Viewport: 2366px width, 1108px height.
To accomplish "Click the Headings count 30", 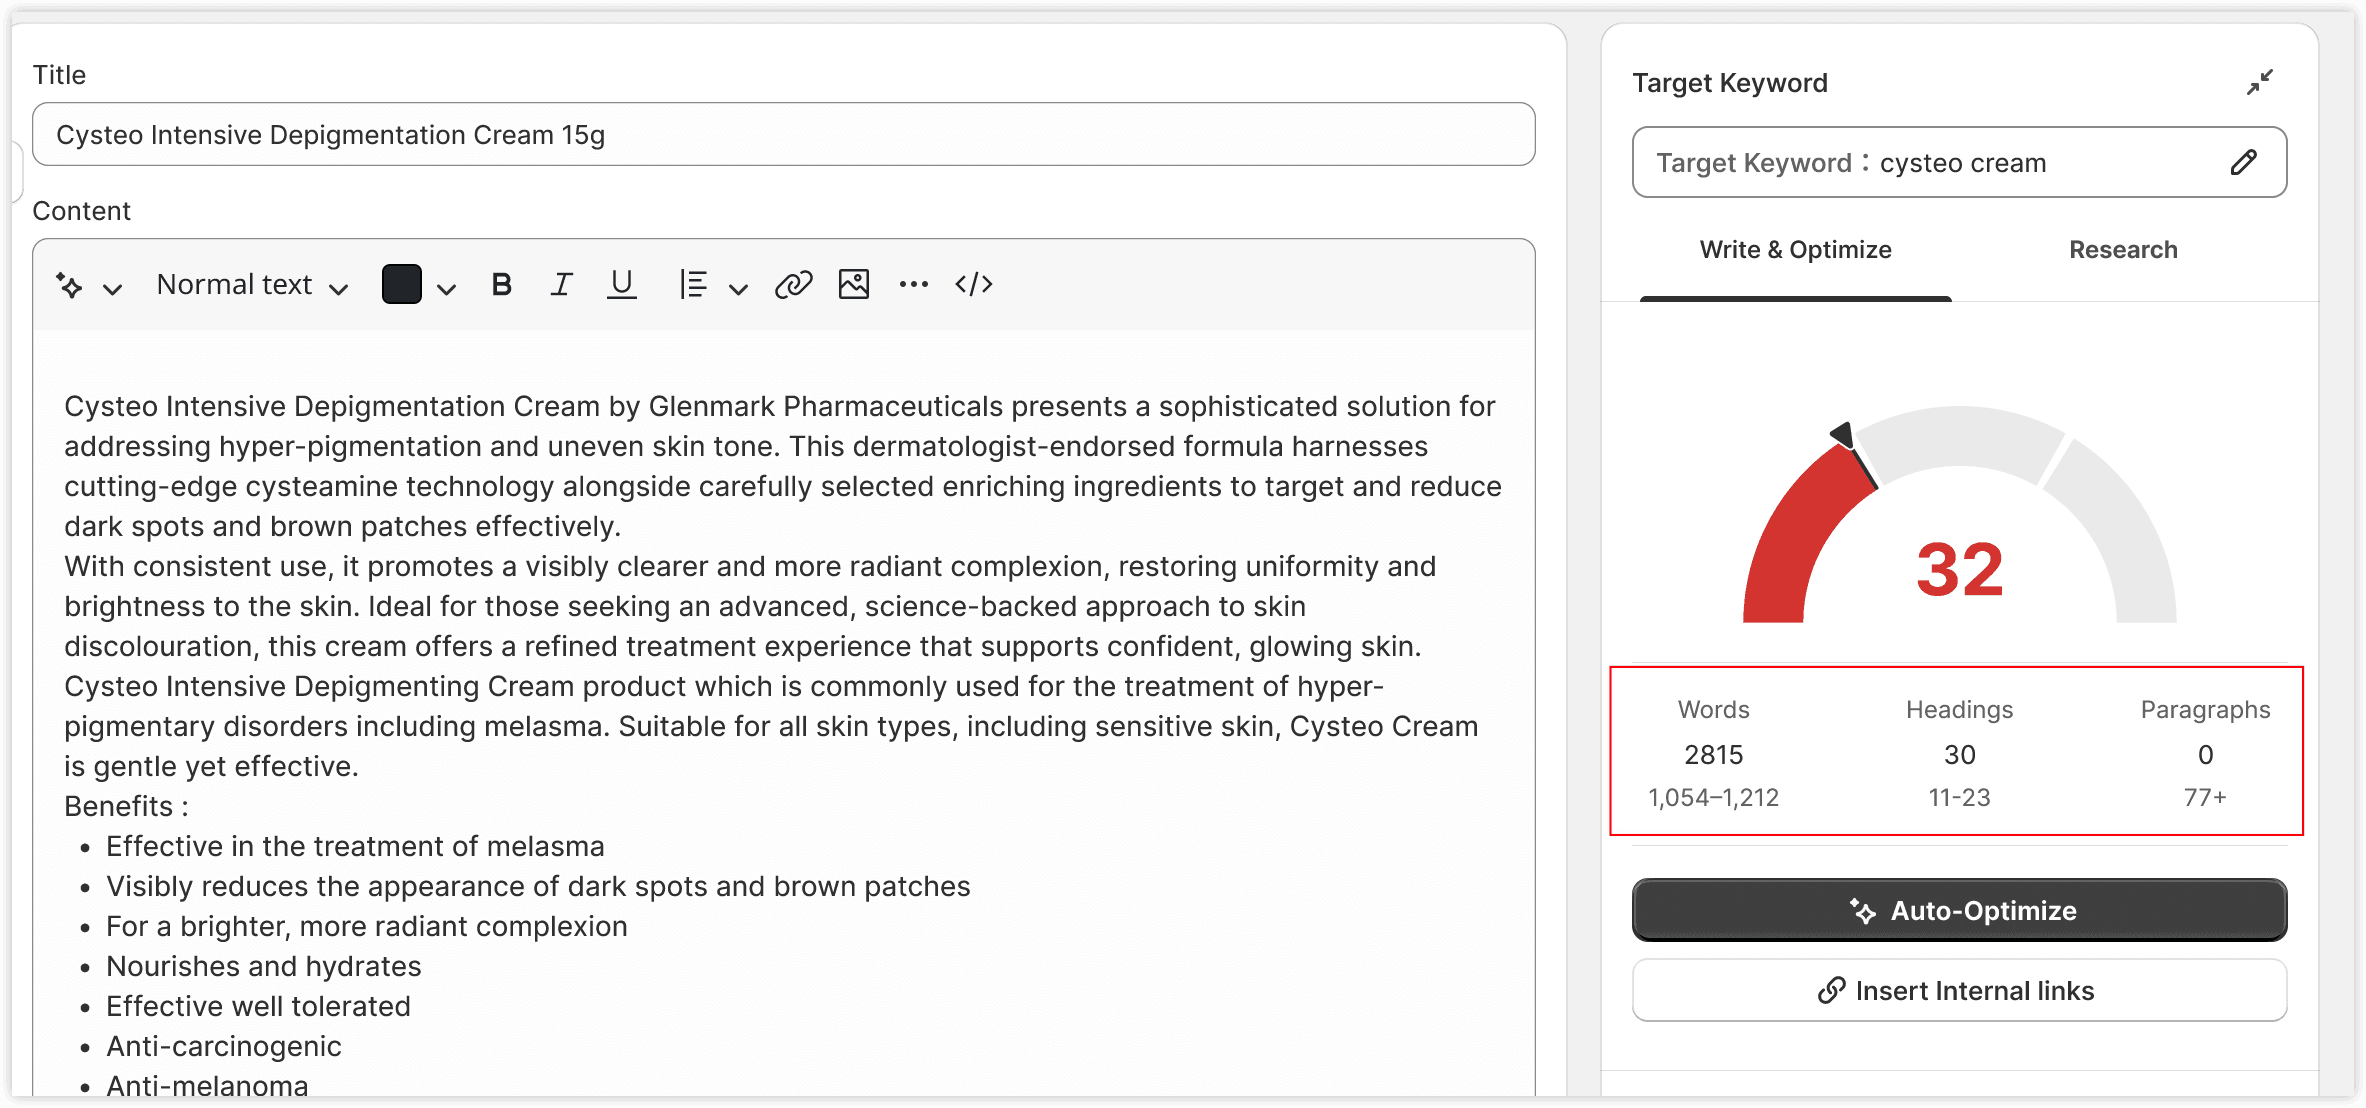I will [x=1960, y=755].
